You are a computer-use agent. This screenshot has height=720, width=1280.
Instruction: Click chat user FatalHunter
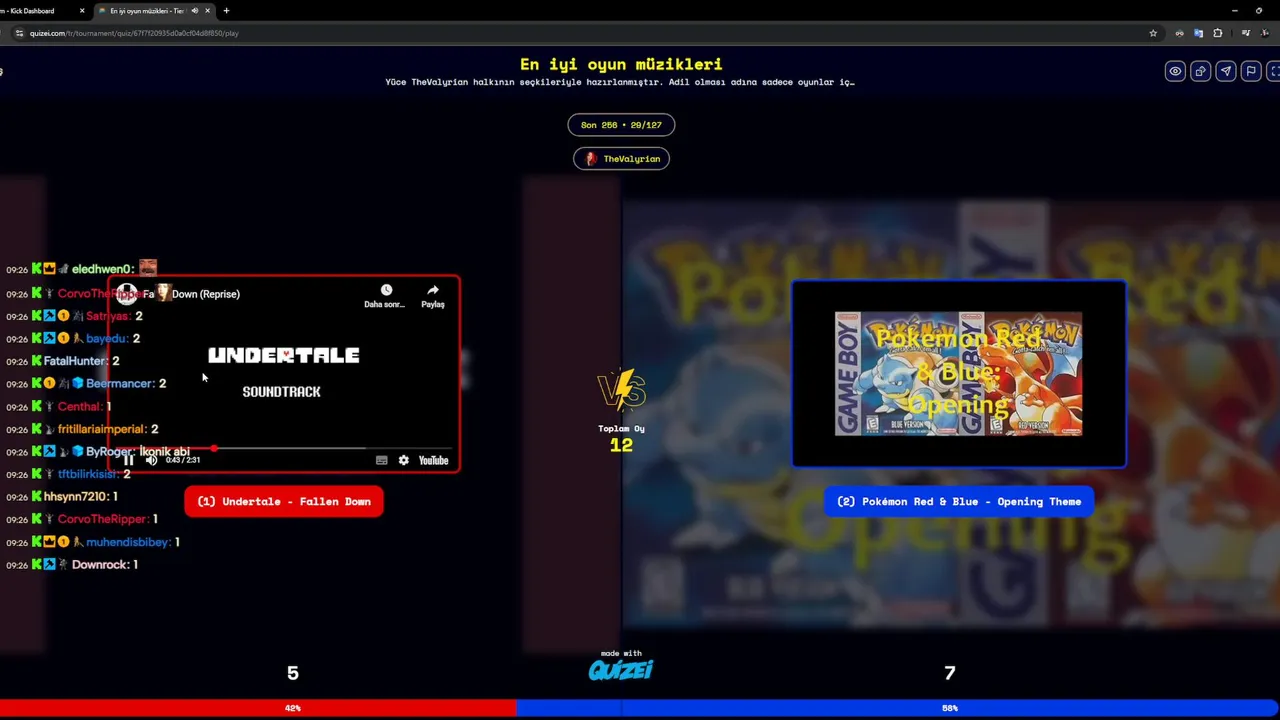[76, 361]
